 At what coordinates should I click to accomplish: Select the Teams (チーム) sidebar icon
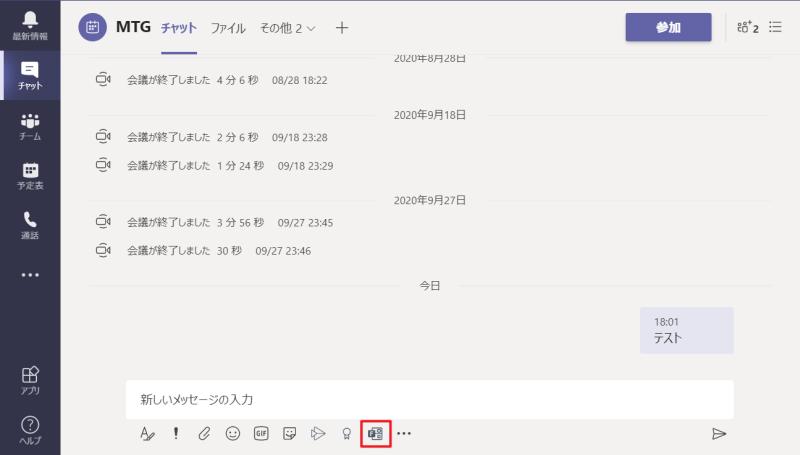click(29, 126)
